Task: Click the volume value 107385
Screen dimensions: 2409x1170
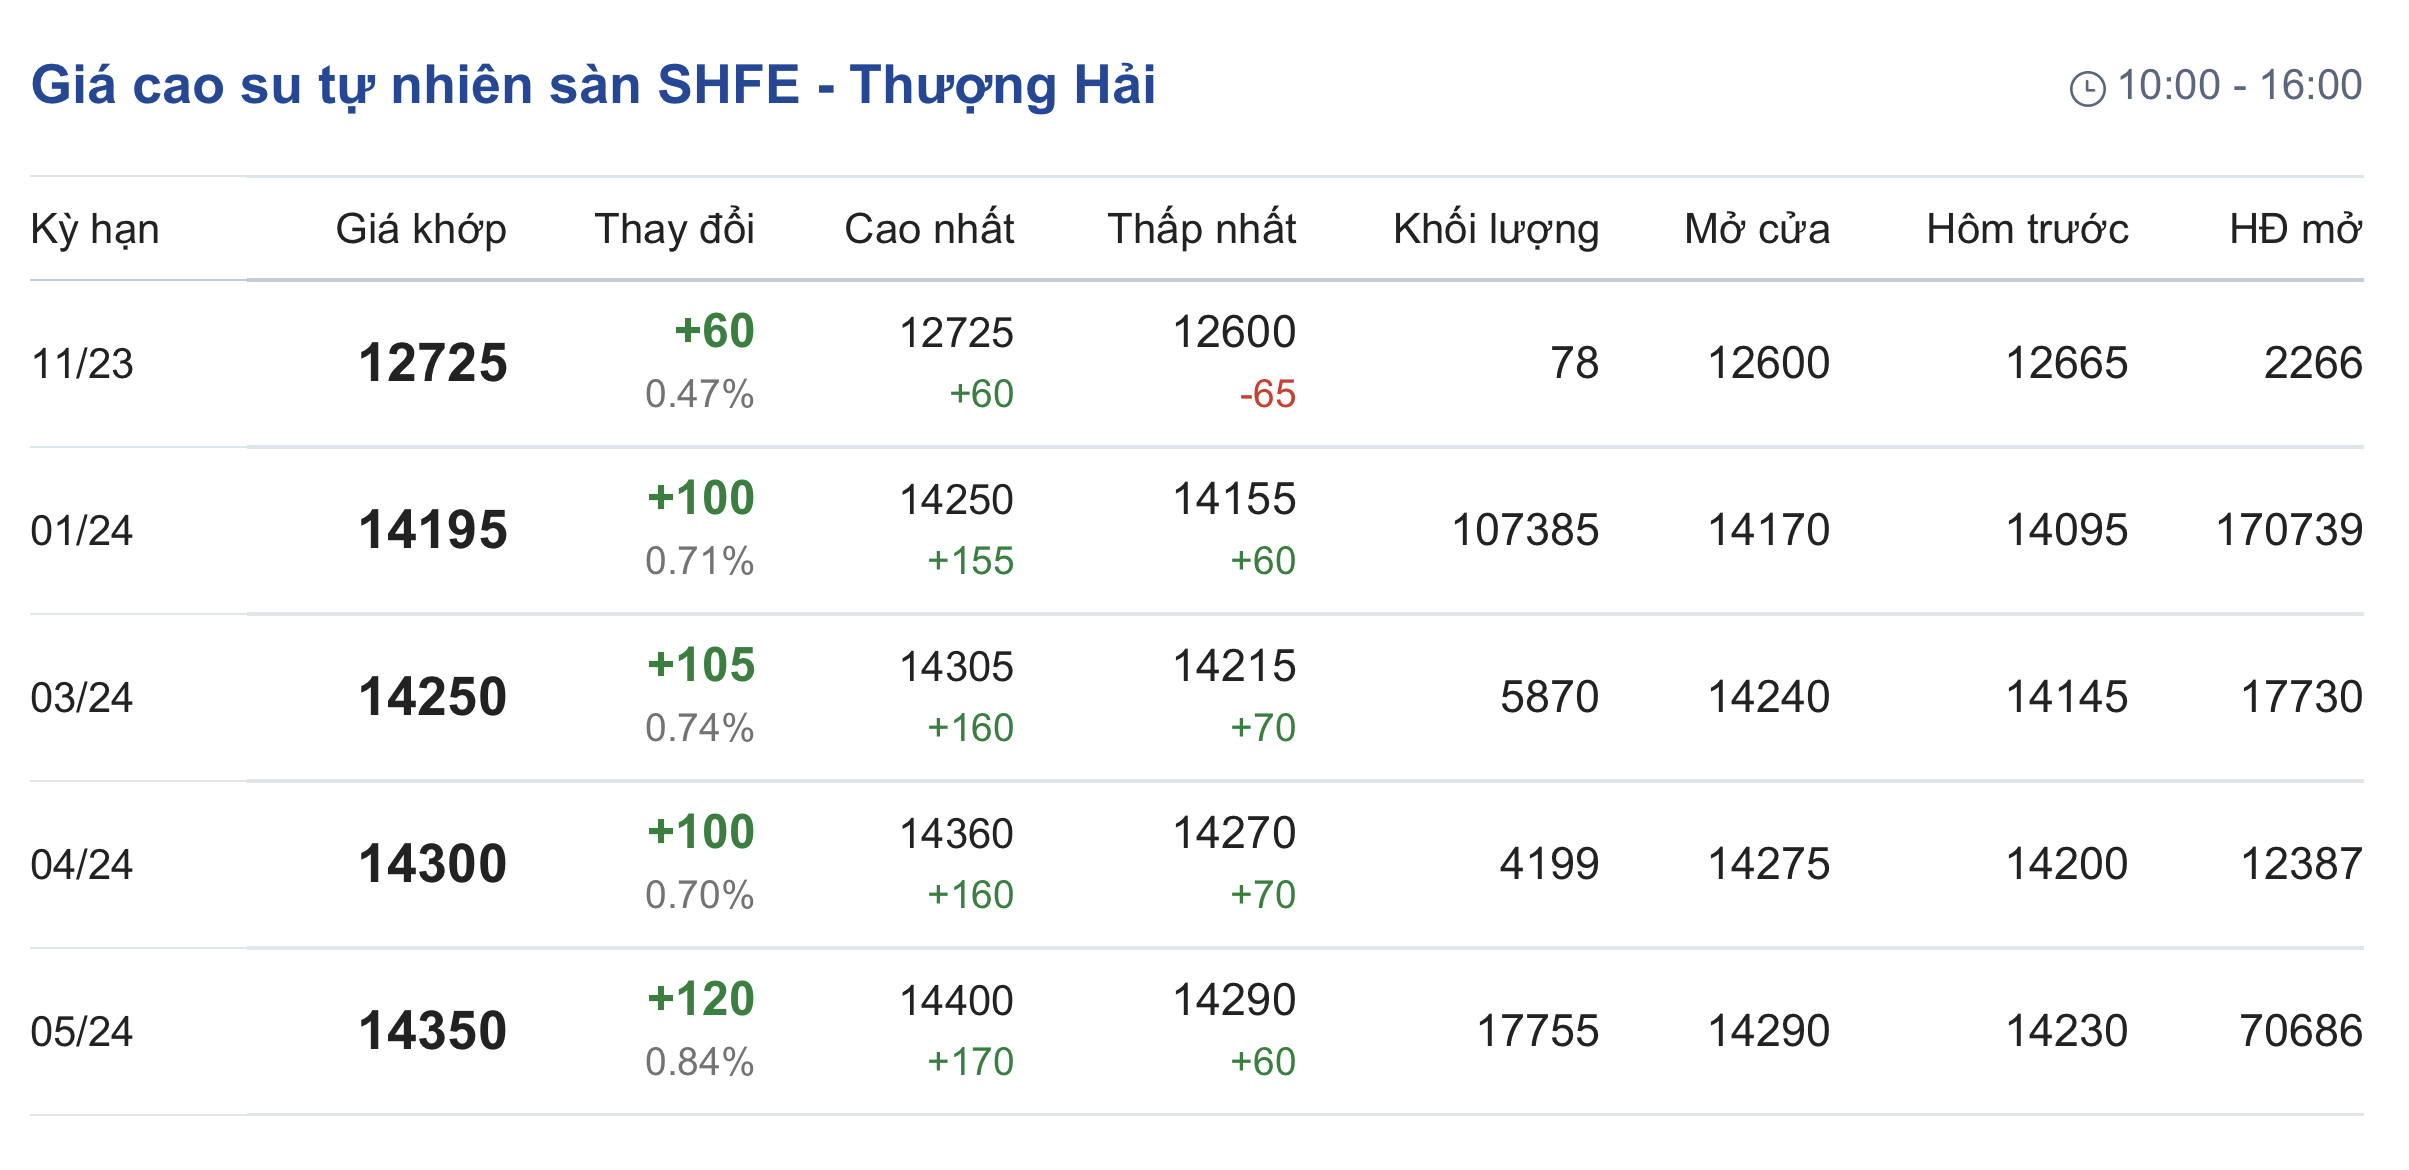Action: click(x=1525, y=530)
